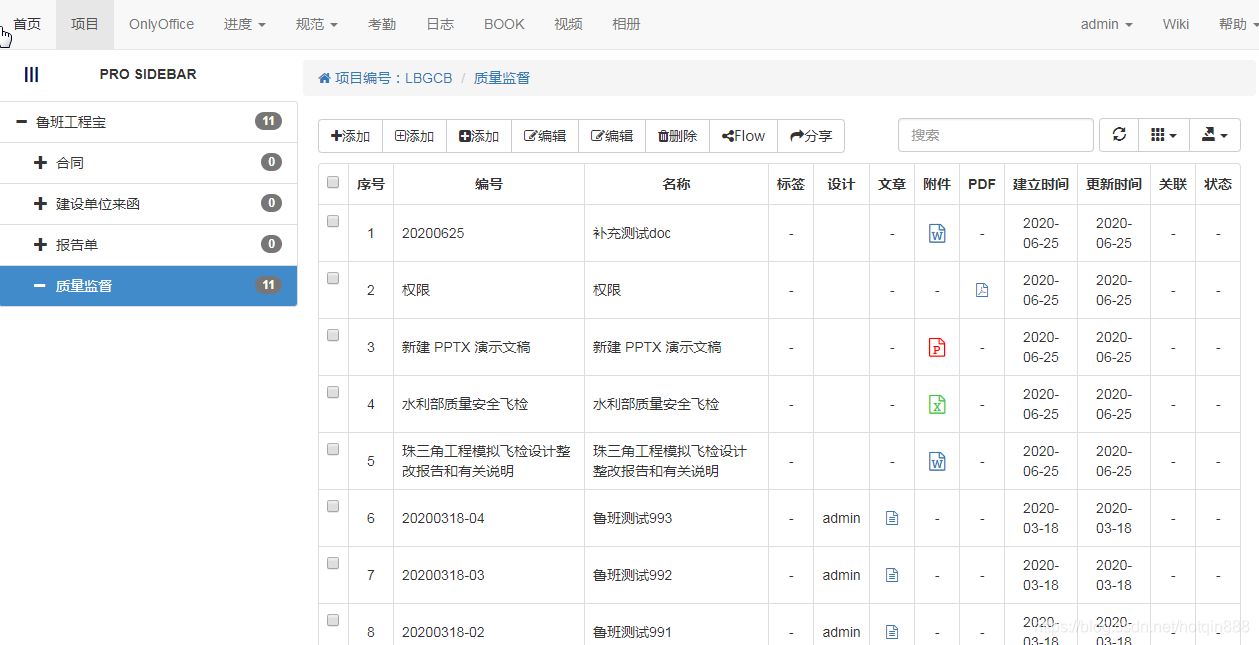This screenshot has height=645, width=1259.
Task: Click the 序号 column header
Action: tap(371, 184)
